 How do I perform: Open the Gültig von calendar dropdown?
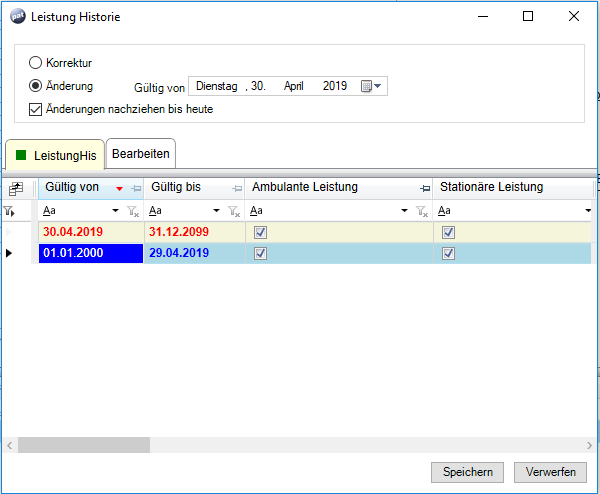click(371, 86)
